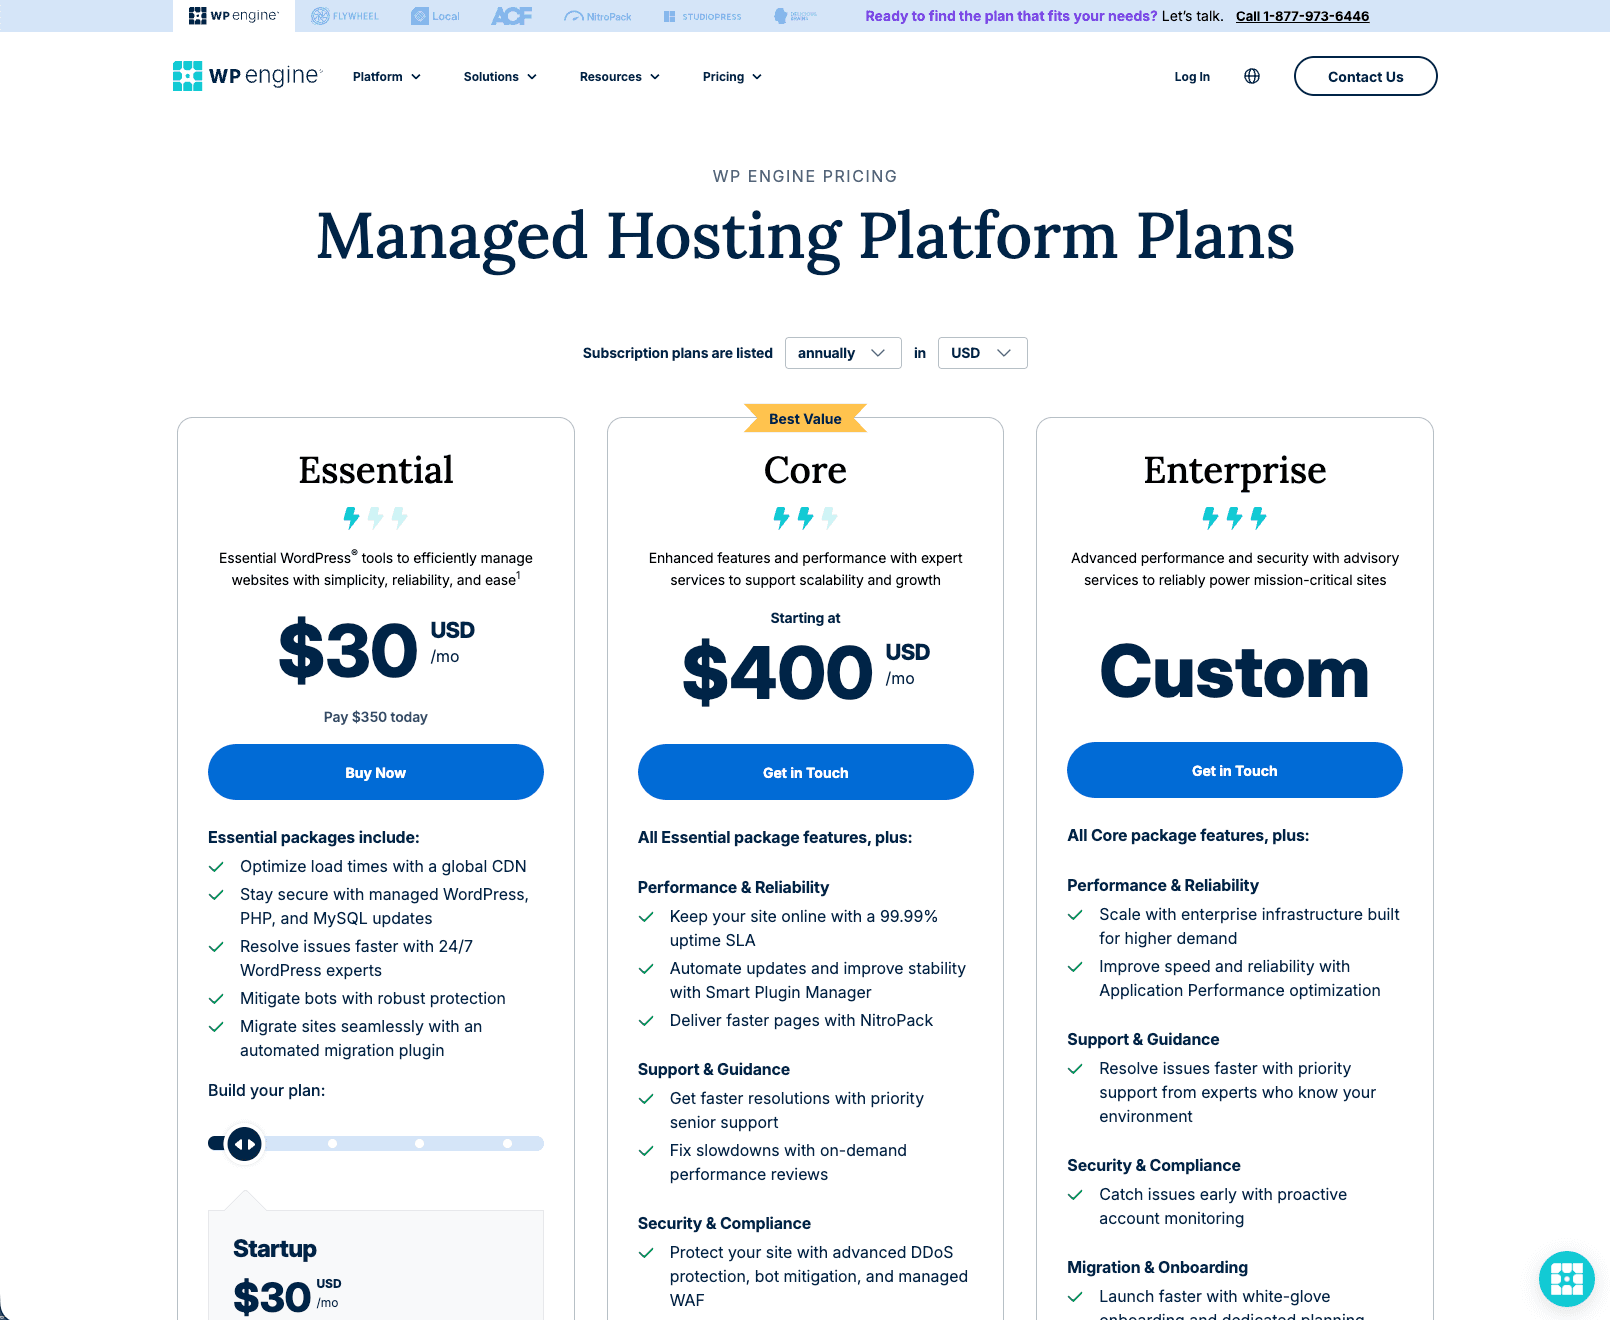Click the Core plan title

click(x=805, y=470)
